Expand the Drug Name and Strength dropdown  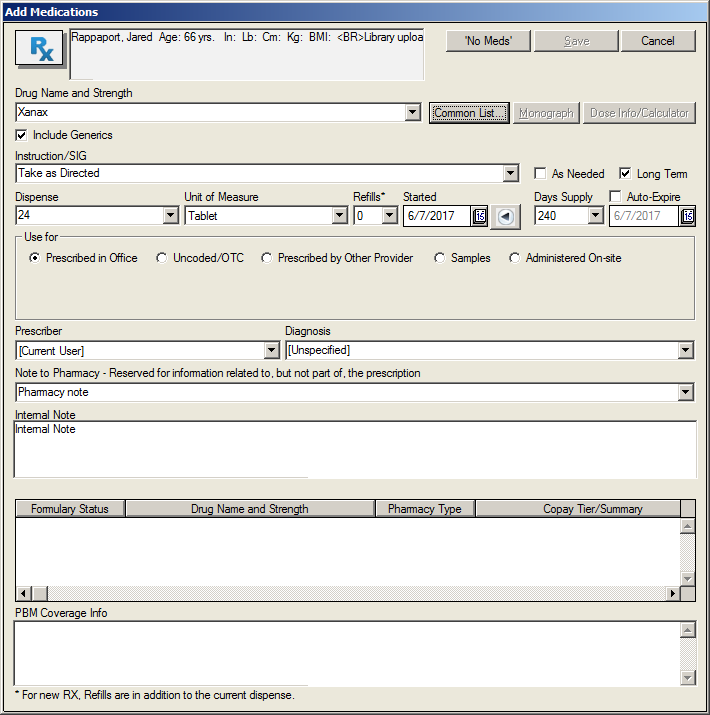(x=412, y=113)
